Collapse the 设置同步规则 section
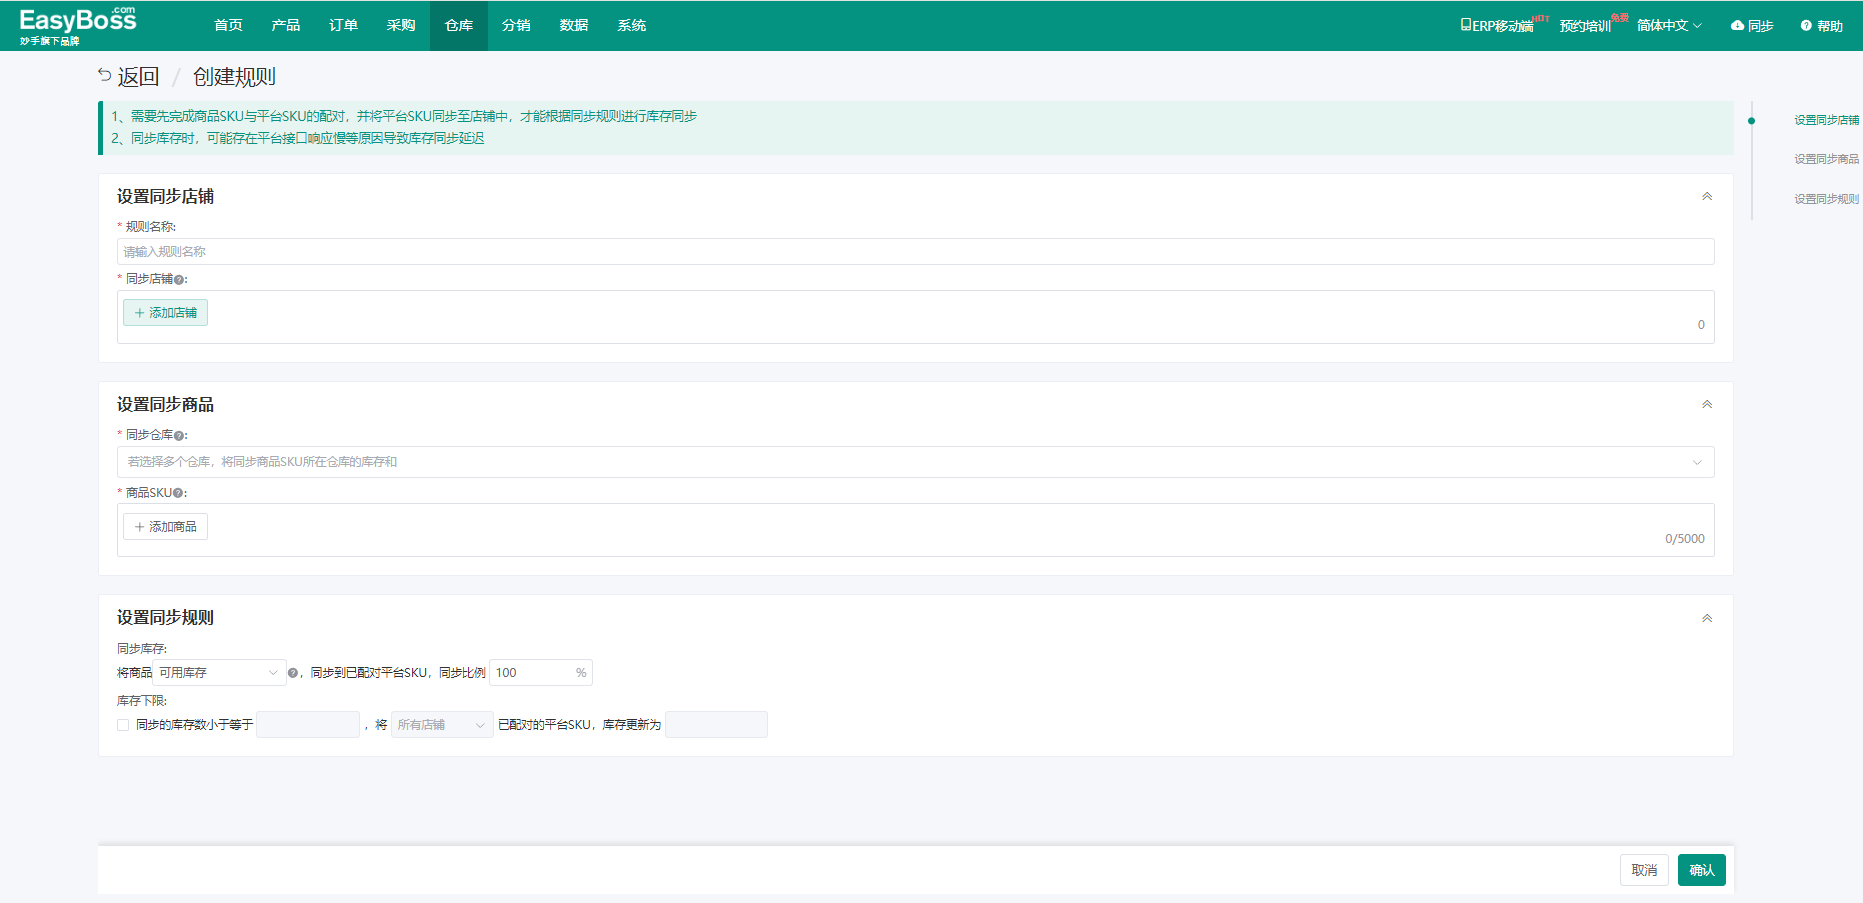1863x903 pixels. [x=1707, y=618]
